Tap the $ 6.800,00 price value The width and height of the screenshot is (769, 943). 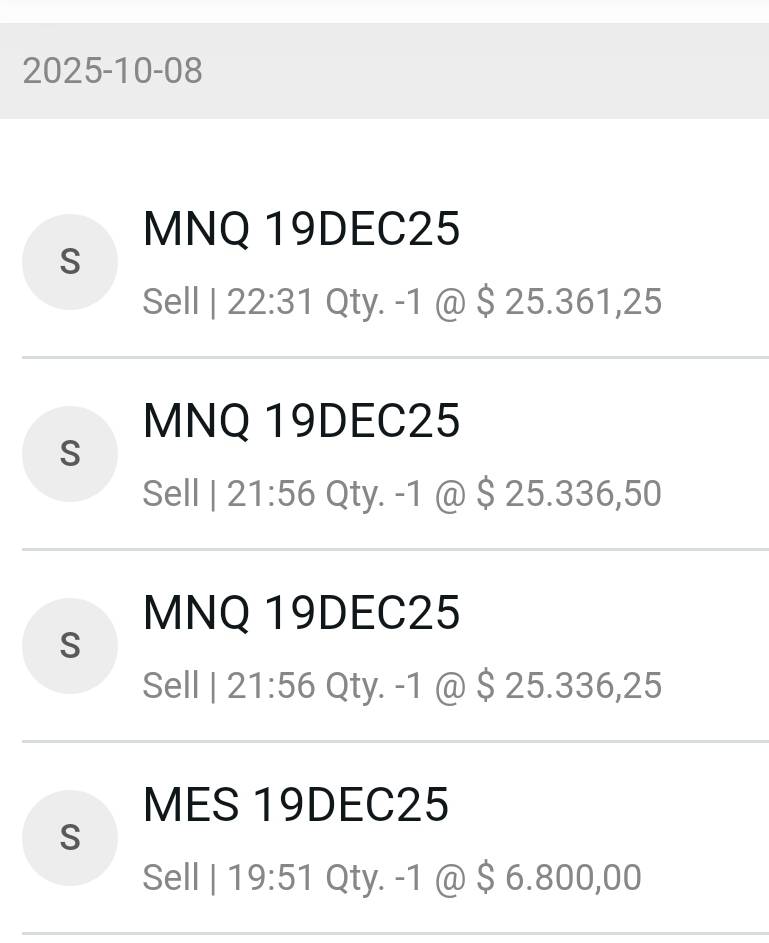[559, 877]
